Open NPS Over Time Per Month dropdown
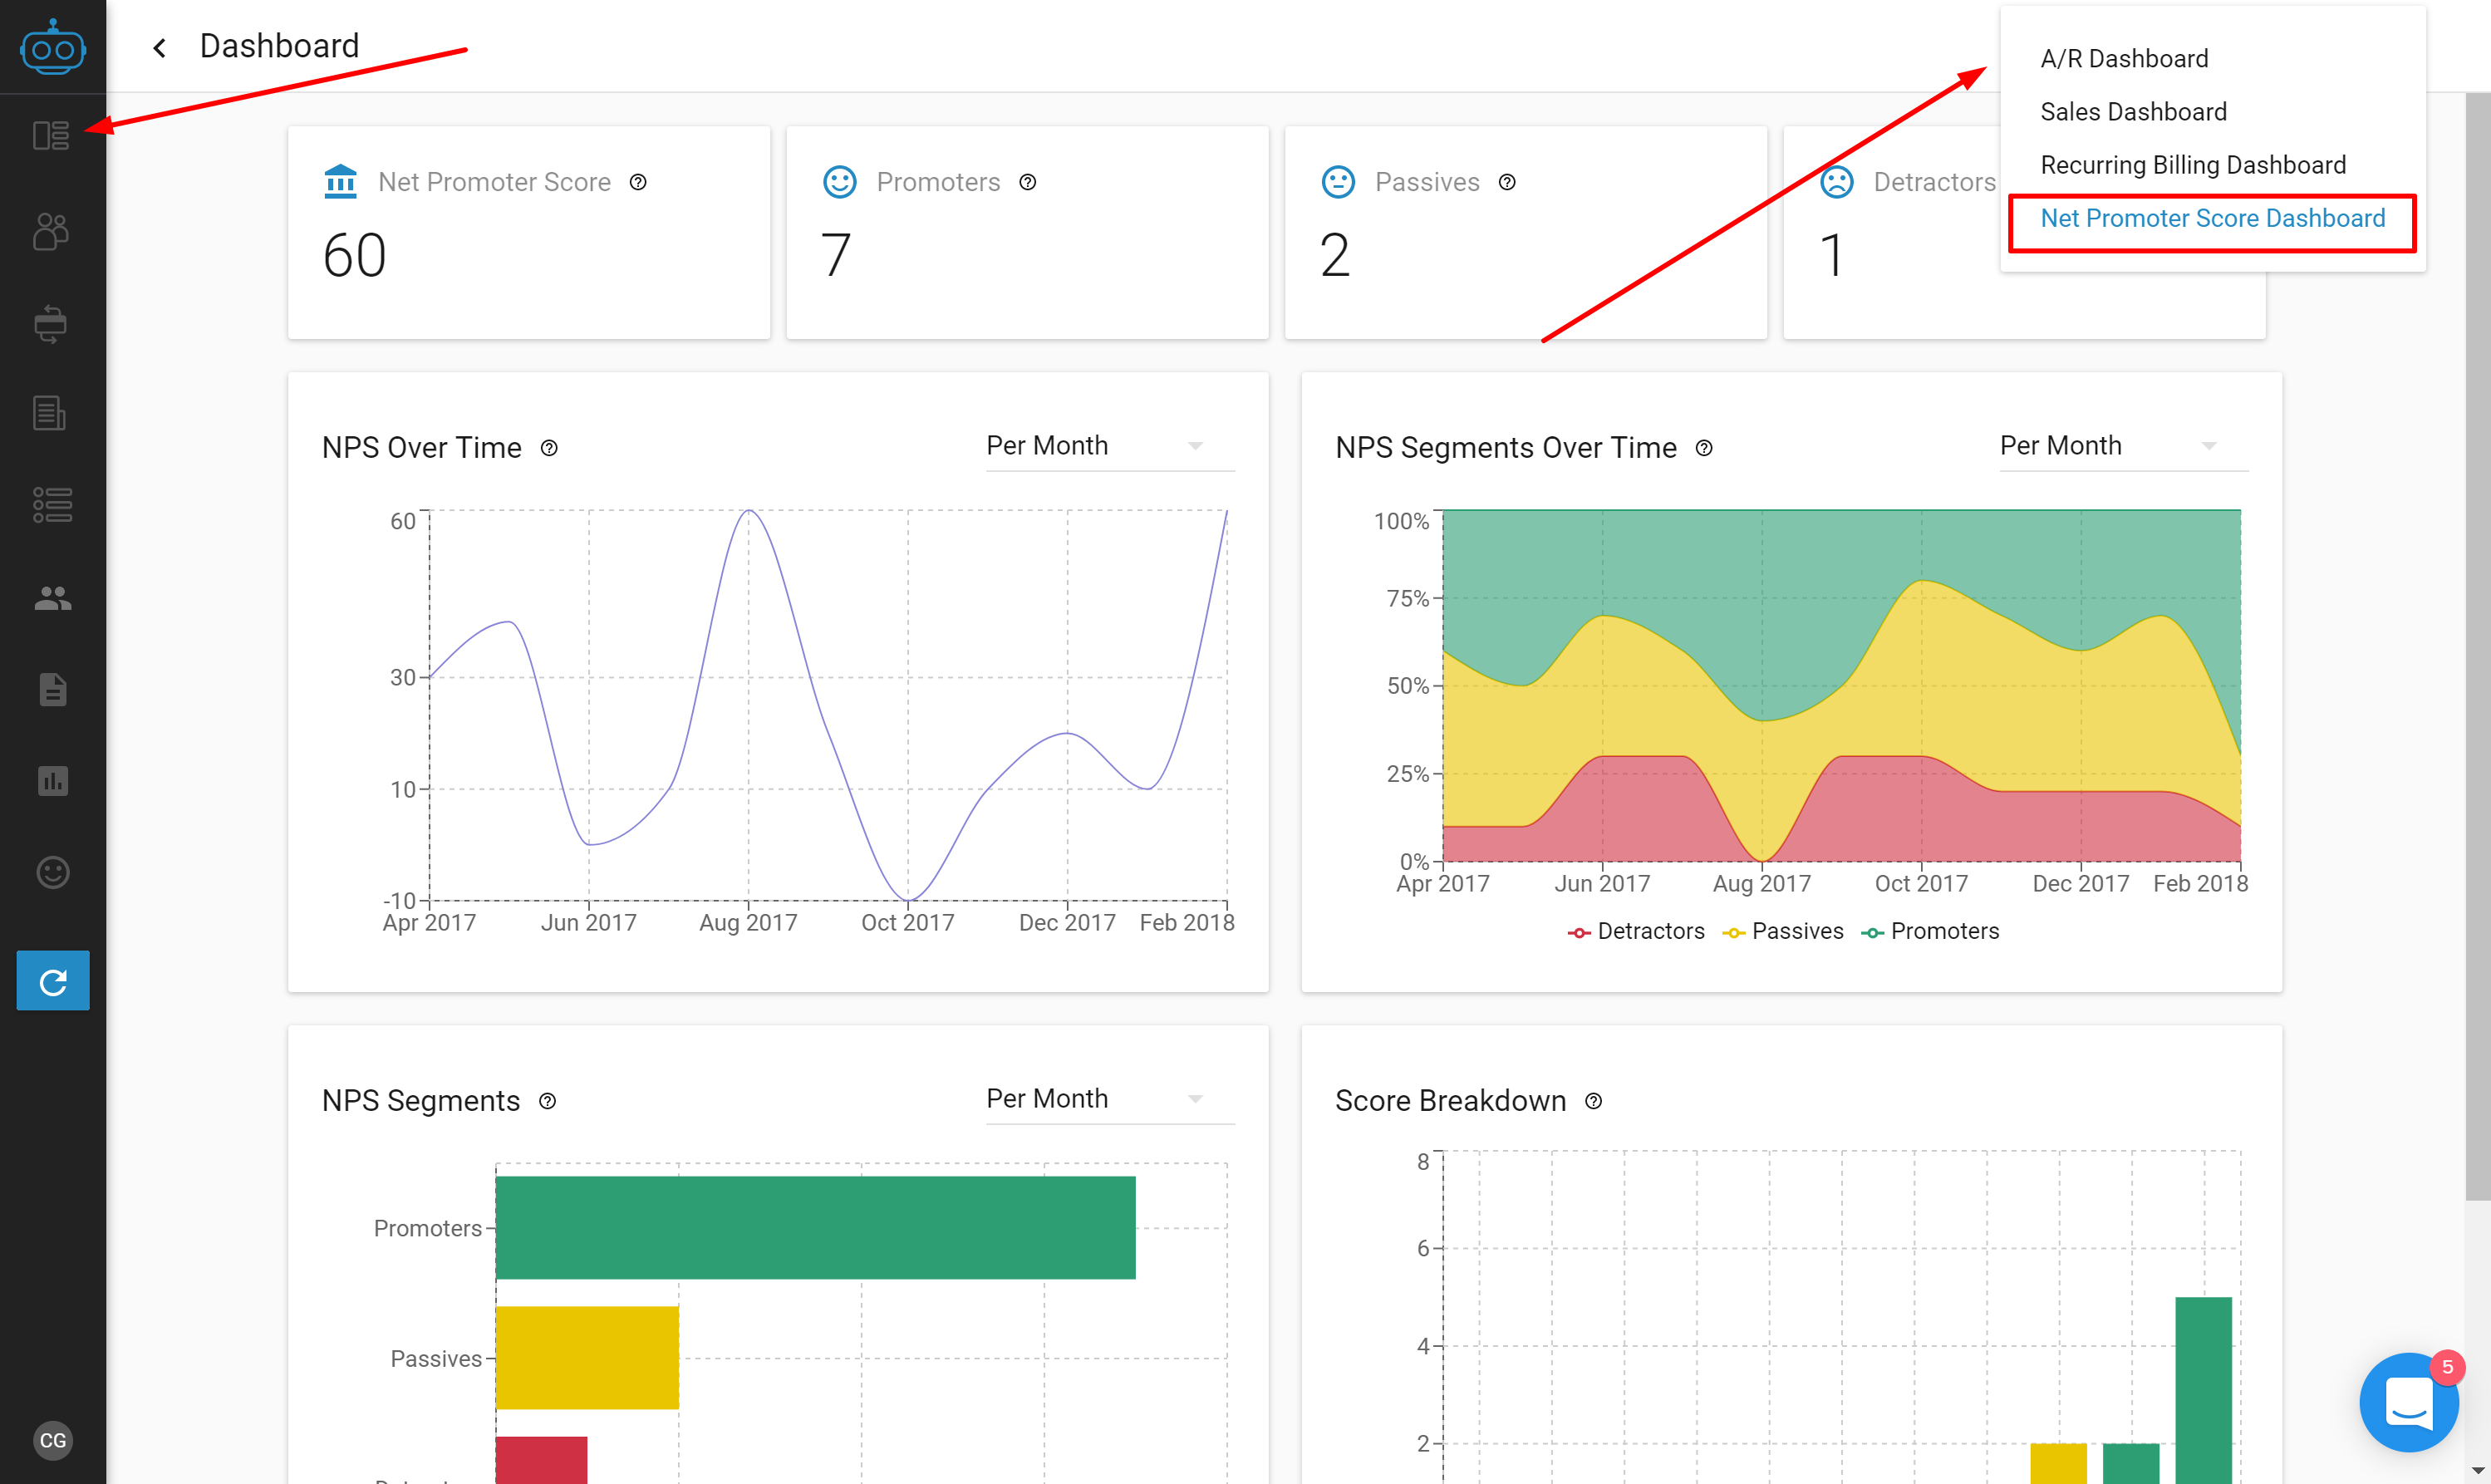The height and width of the screenshot is (1484, 2491). point(1110,446)
